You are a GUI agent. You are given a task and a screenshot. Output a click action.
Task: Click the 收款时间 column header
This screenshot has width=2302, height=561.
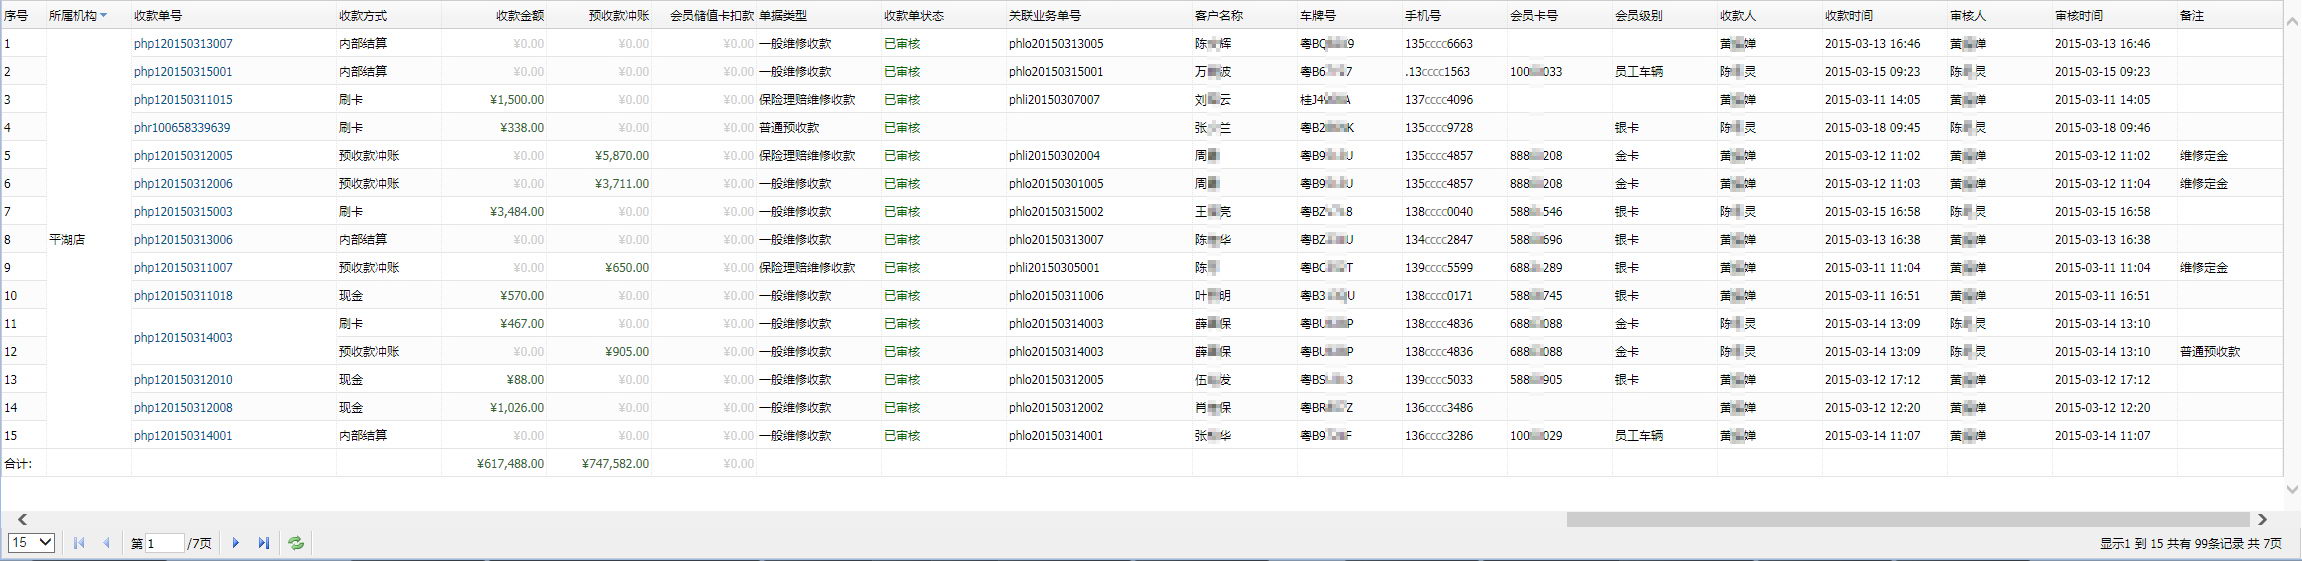click(1848, 16)
